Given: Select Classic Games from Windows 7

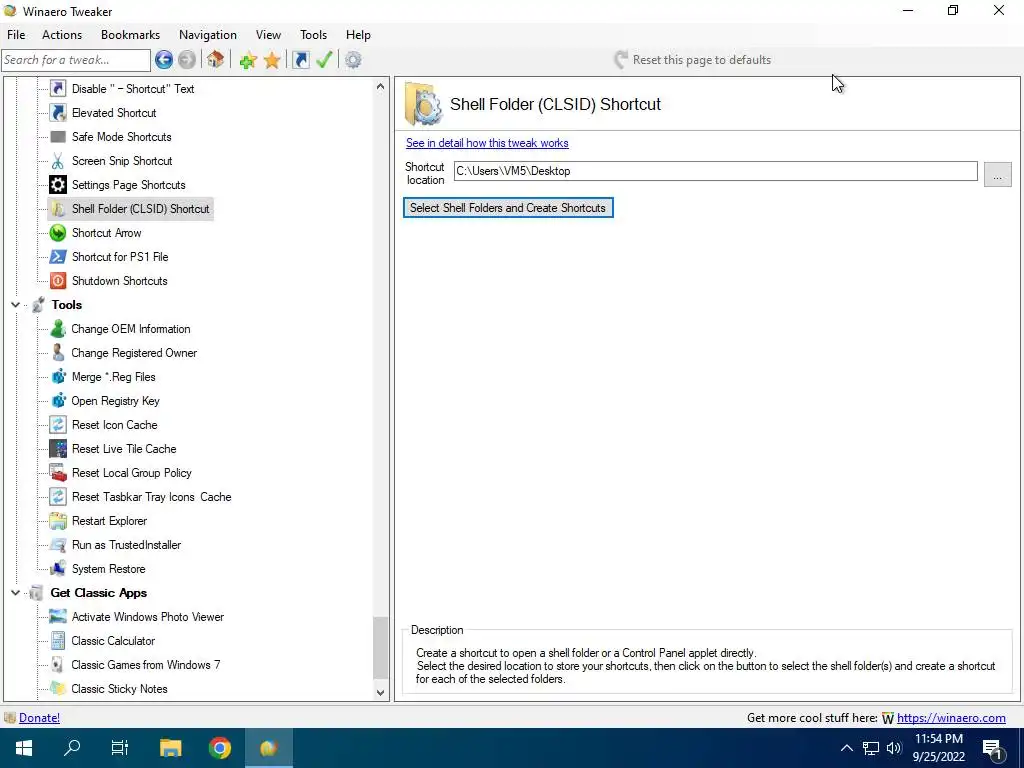Looking at the screenshot, I should pyautogui.click(x=146, y=665).
